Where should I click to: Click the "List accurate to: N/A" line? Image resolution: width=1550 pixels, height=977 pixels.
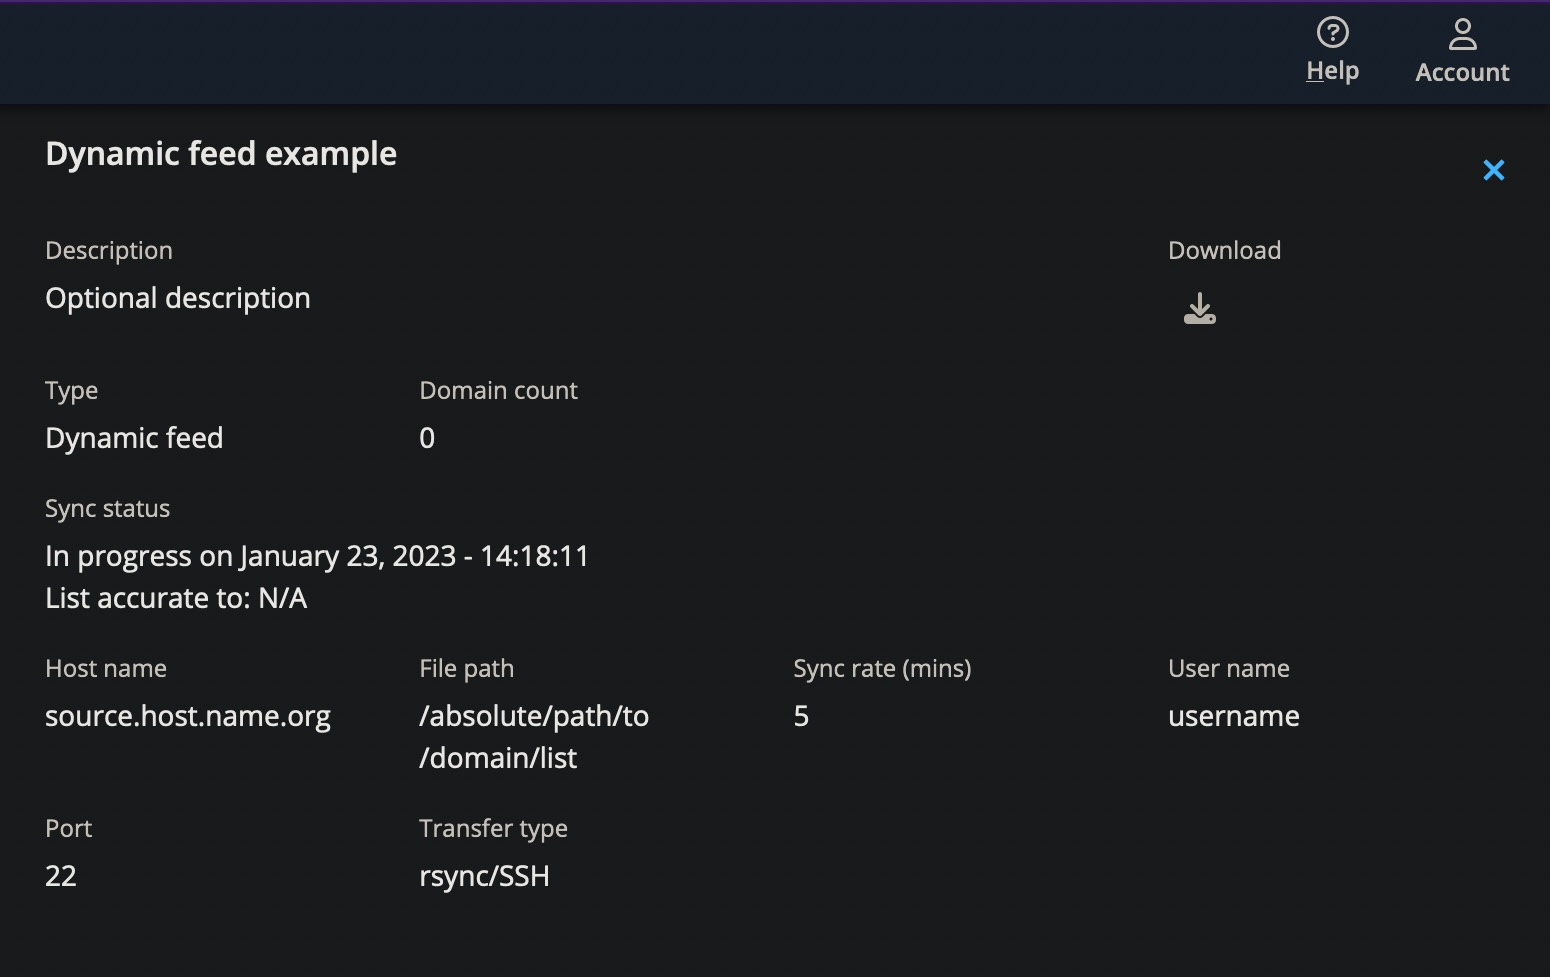(x=176, y=598)
